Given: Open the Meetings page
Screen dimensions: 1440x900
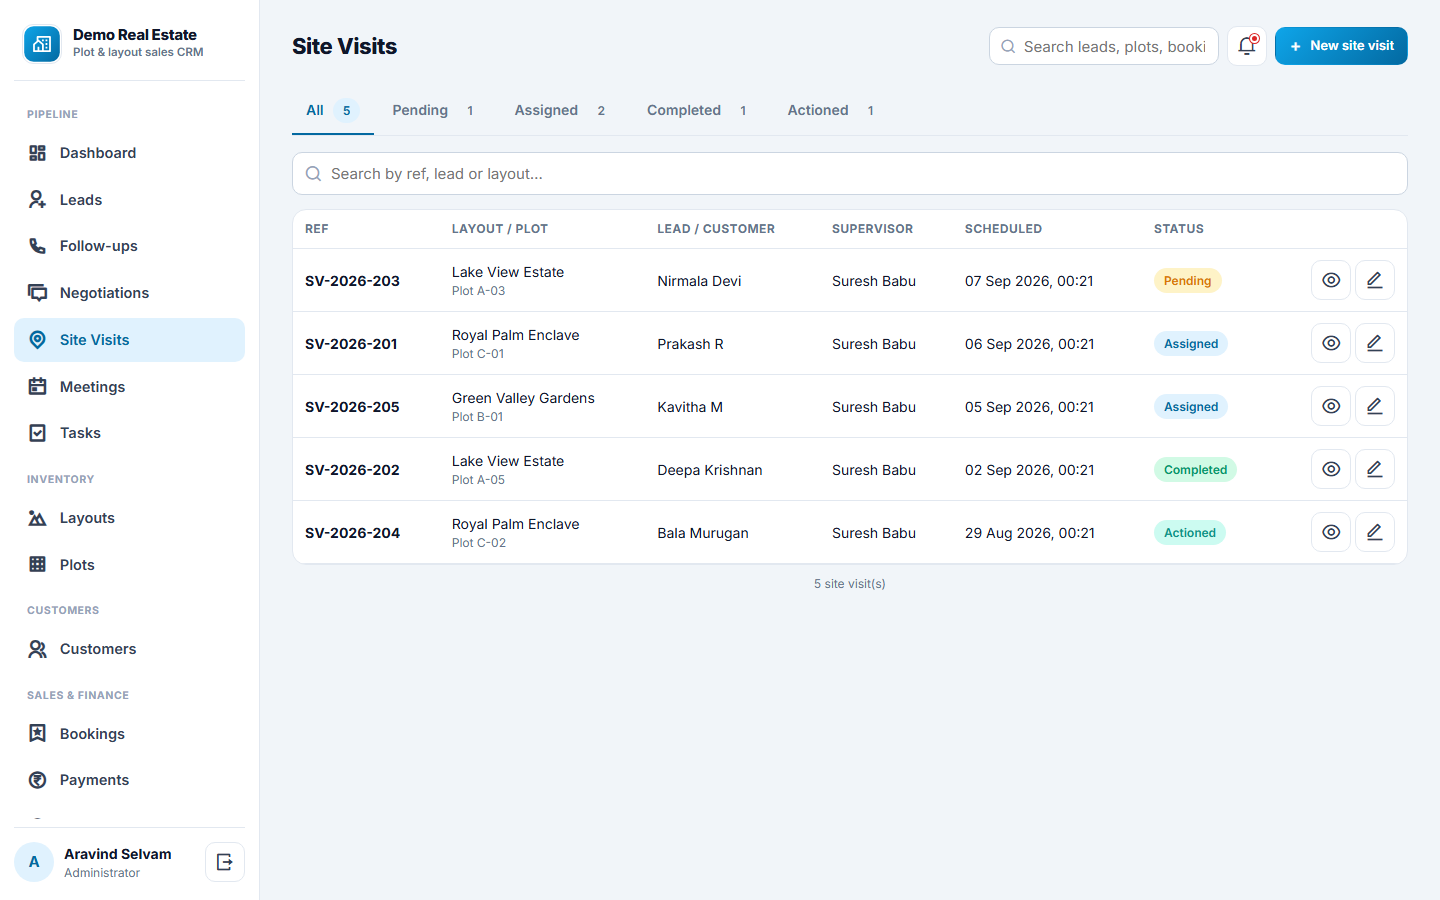Looking at the screenshot, I should pyautogui.click(x=129, y=387).
